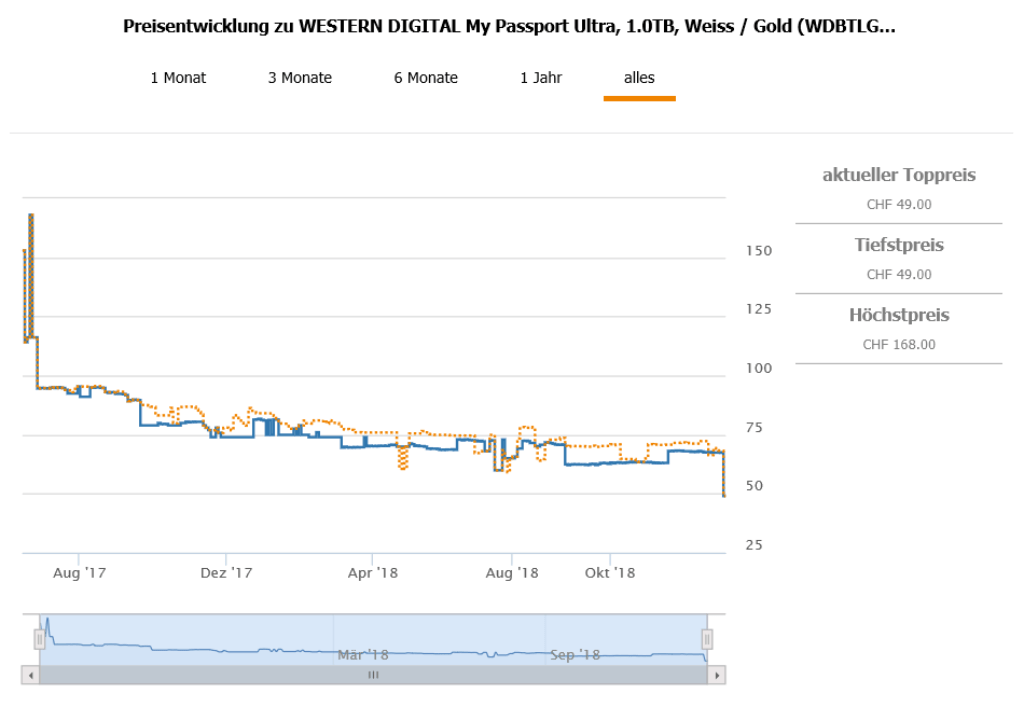
Task: Select the alles time range tab
Action: pos(639,78)
